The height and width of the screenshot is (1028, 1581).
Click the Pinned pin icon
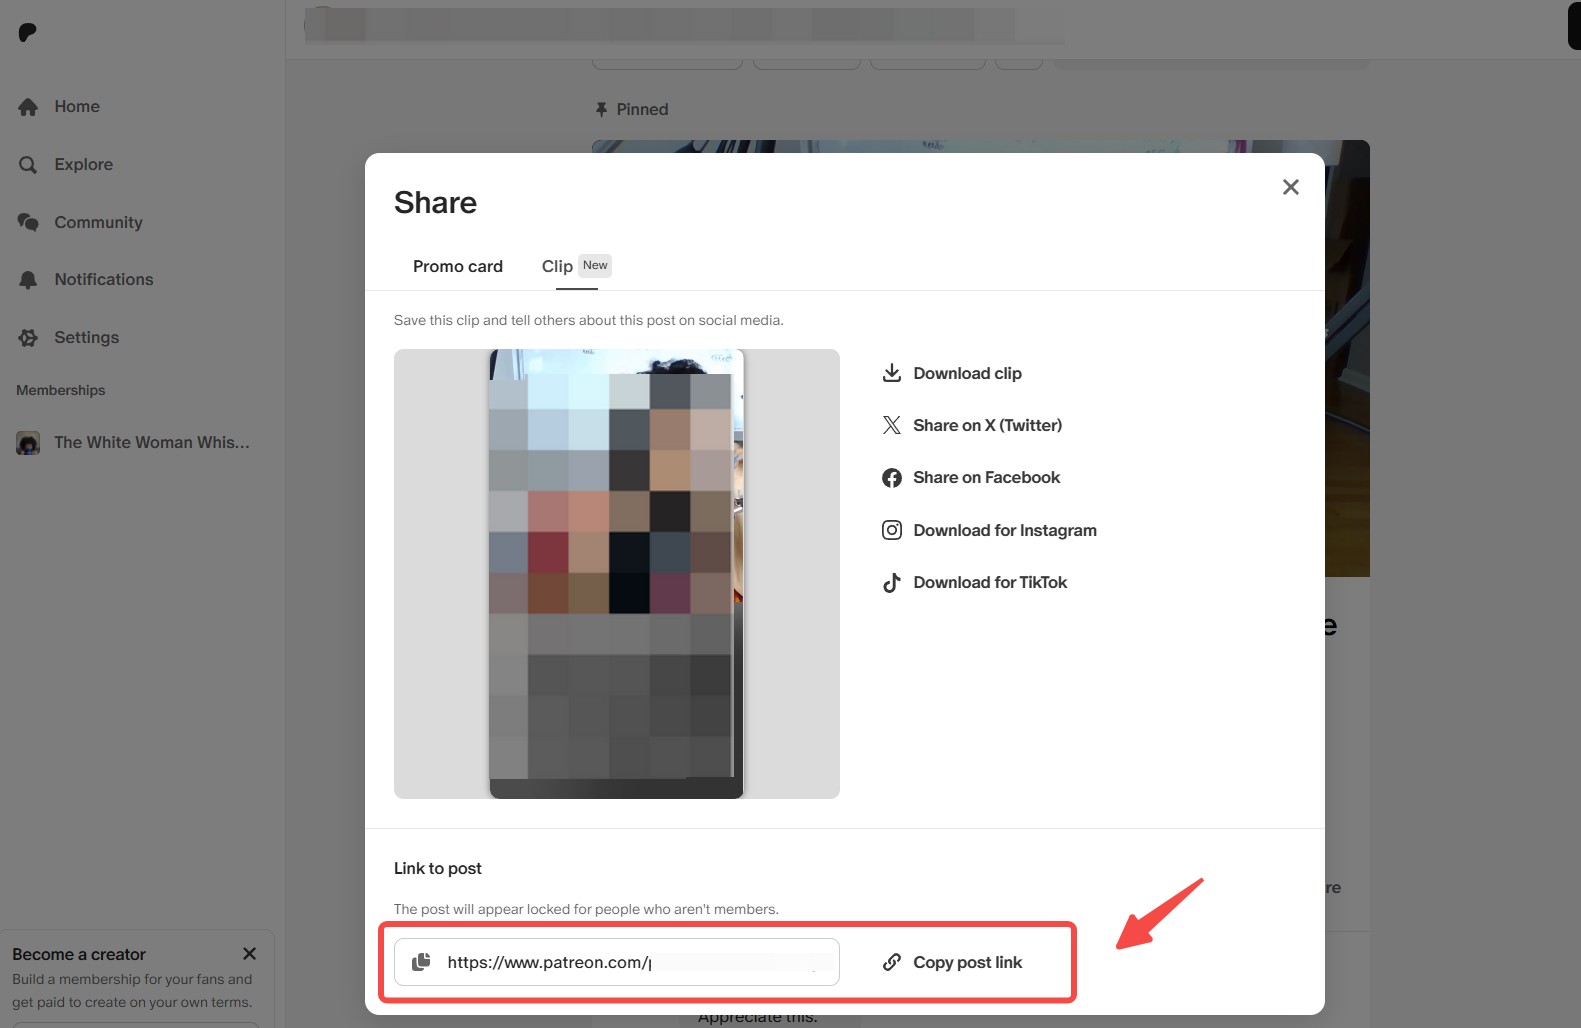pos(602,110)
